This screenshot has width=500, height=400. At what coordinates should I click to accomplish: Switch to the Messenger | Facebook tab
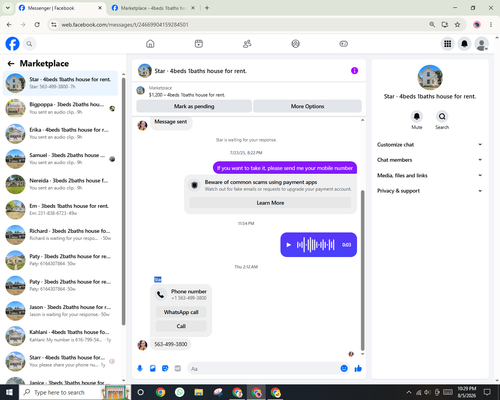click(60, 8)
